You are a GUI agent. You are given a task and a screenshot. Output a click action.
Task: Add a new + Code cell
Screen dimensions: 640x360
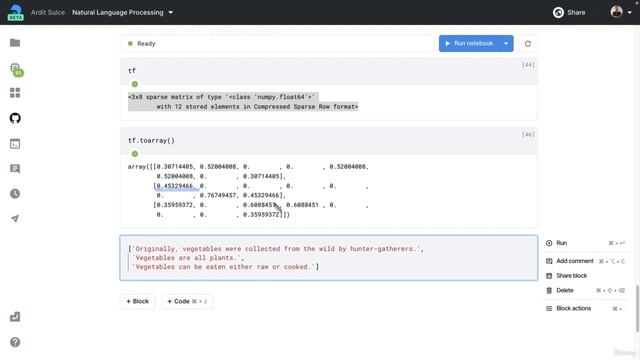pos(187,301)
